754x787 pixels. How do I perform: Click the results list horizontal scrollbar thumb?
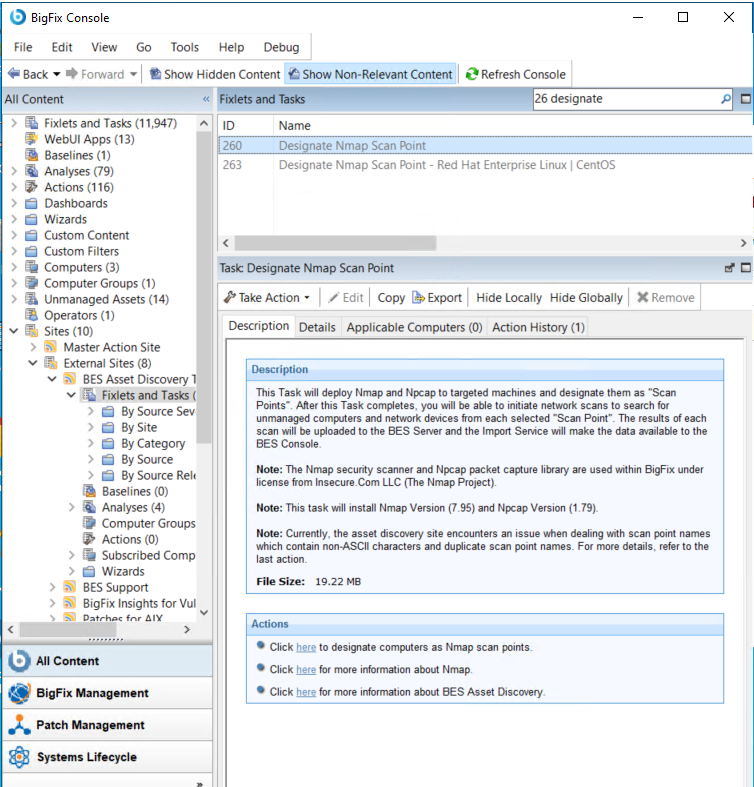[335, 243]
